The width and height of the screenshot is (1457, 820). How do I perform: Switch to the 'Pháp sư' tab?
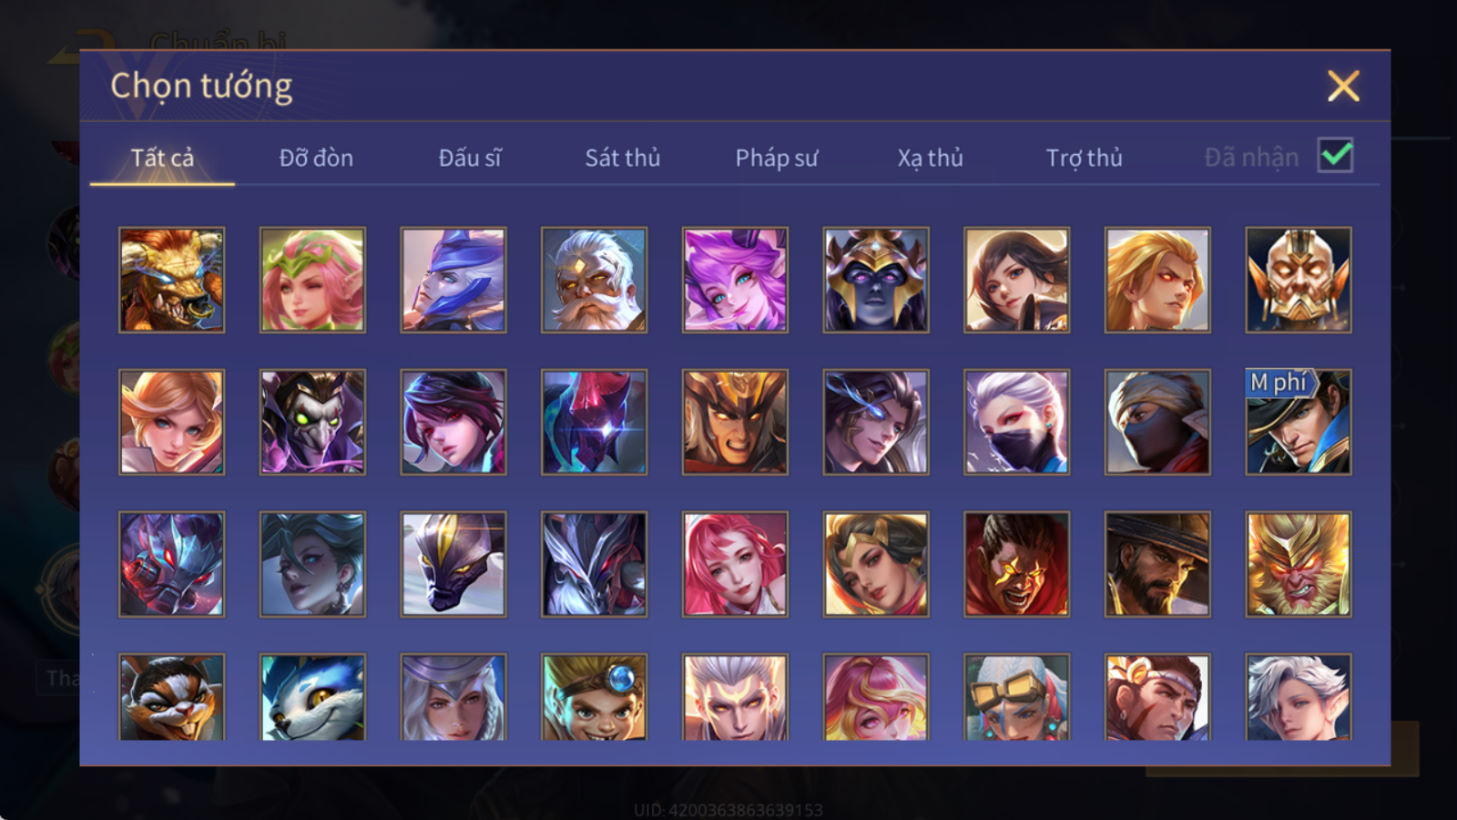click(x=777, y=158)
